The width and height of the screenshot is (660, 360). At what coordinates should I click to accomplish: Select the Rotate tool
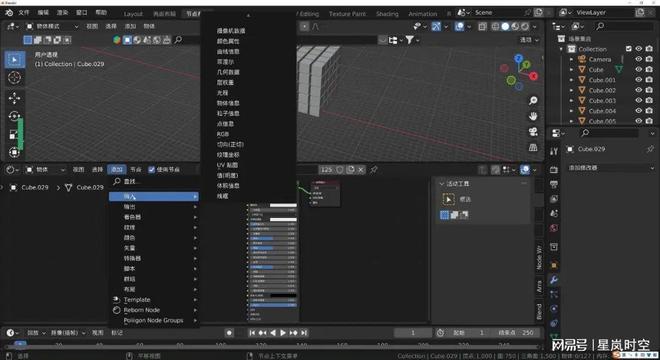pos(14,116)
